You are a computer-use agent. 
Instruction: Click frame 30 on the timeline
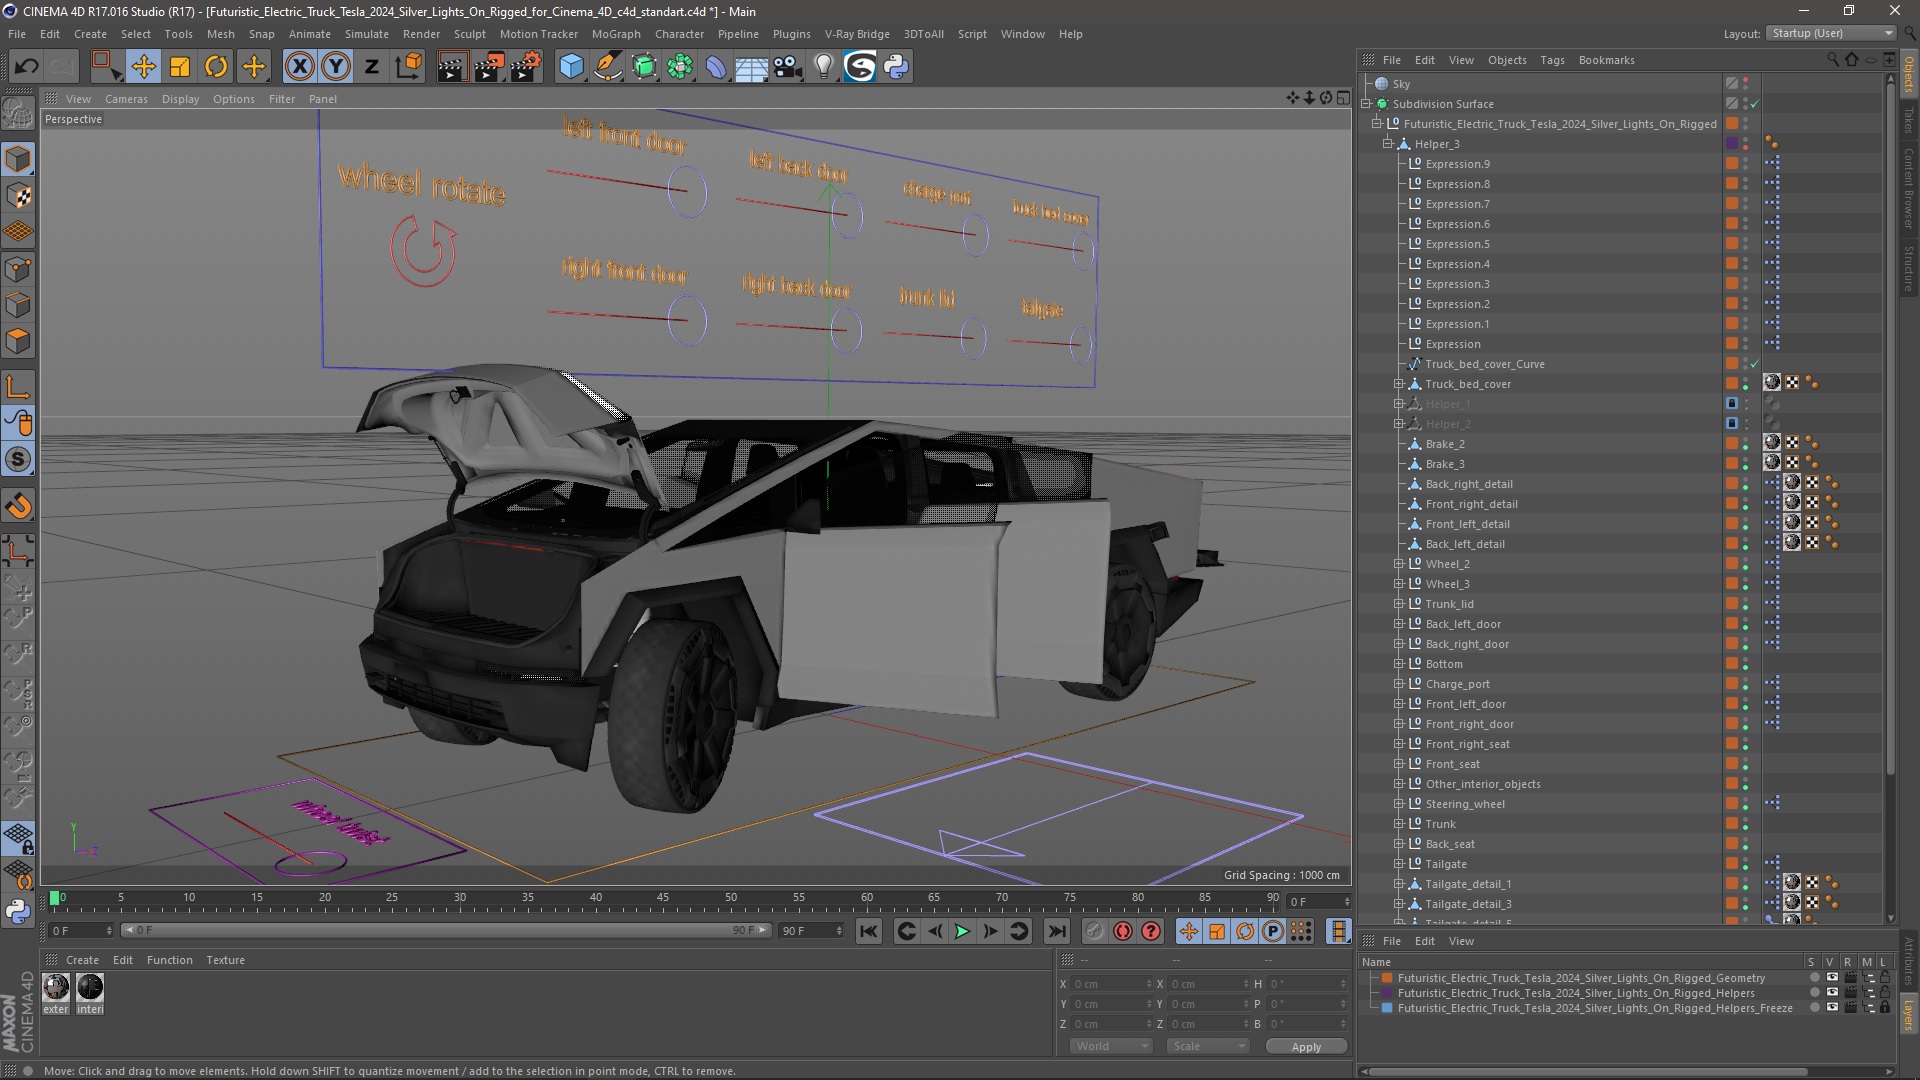[459, 898]
